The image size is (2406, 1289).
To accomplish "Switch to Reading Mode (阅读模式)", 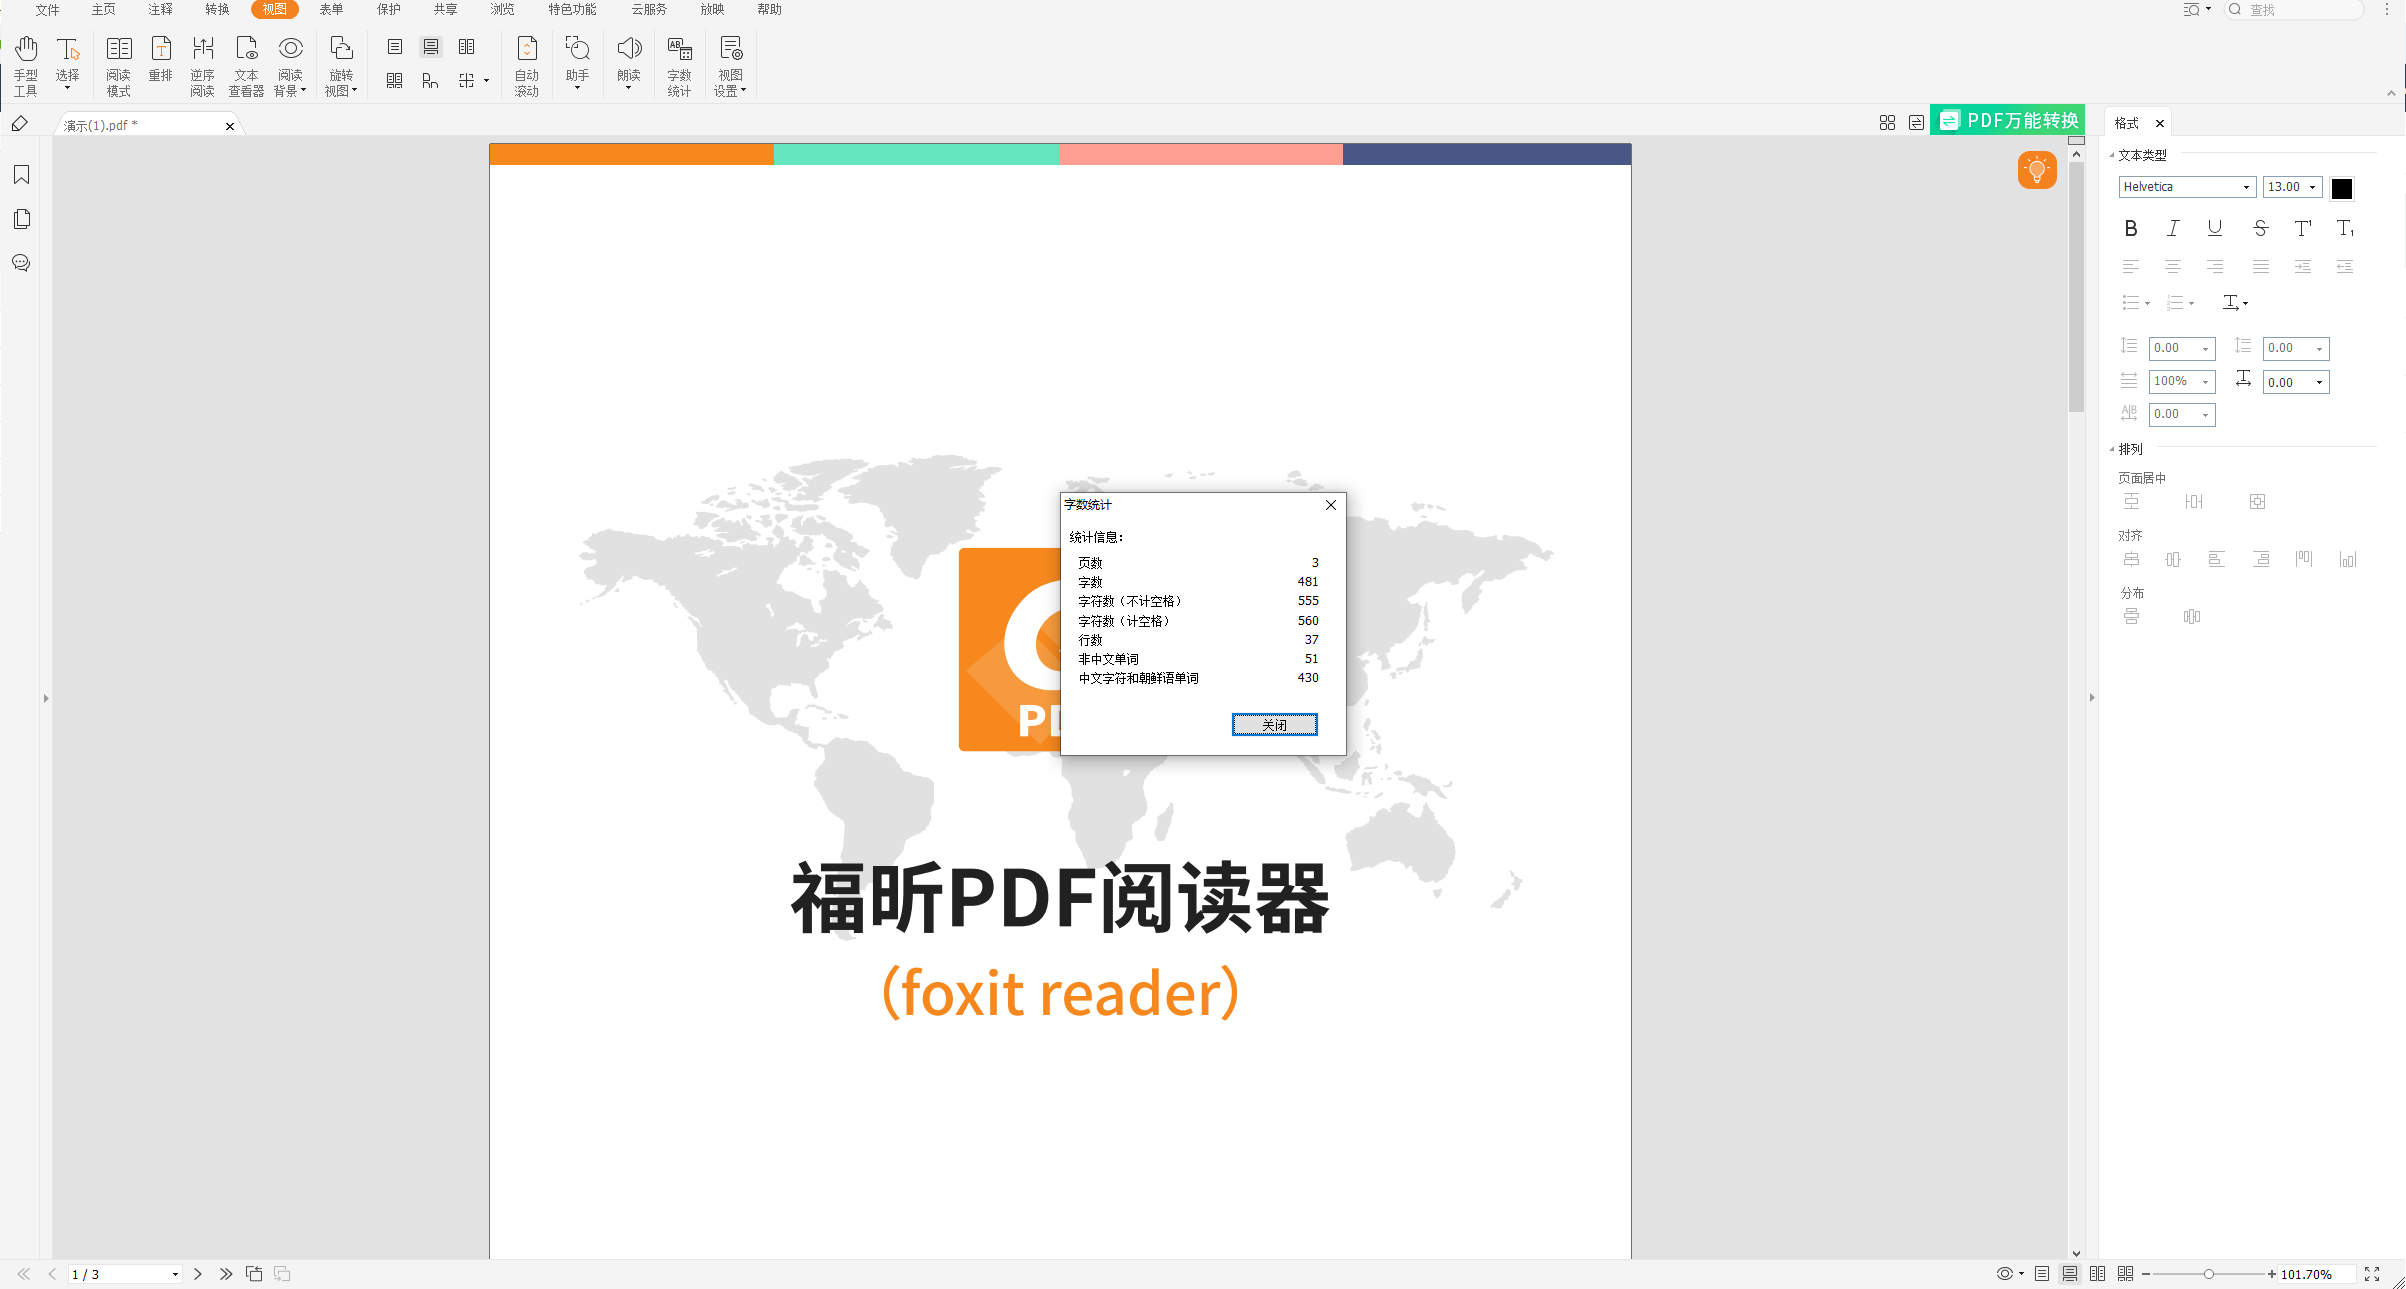I will (118, 63).
